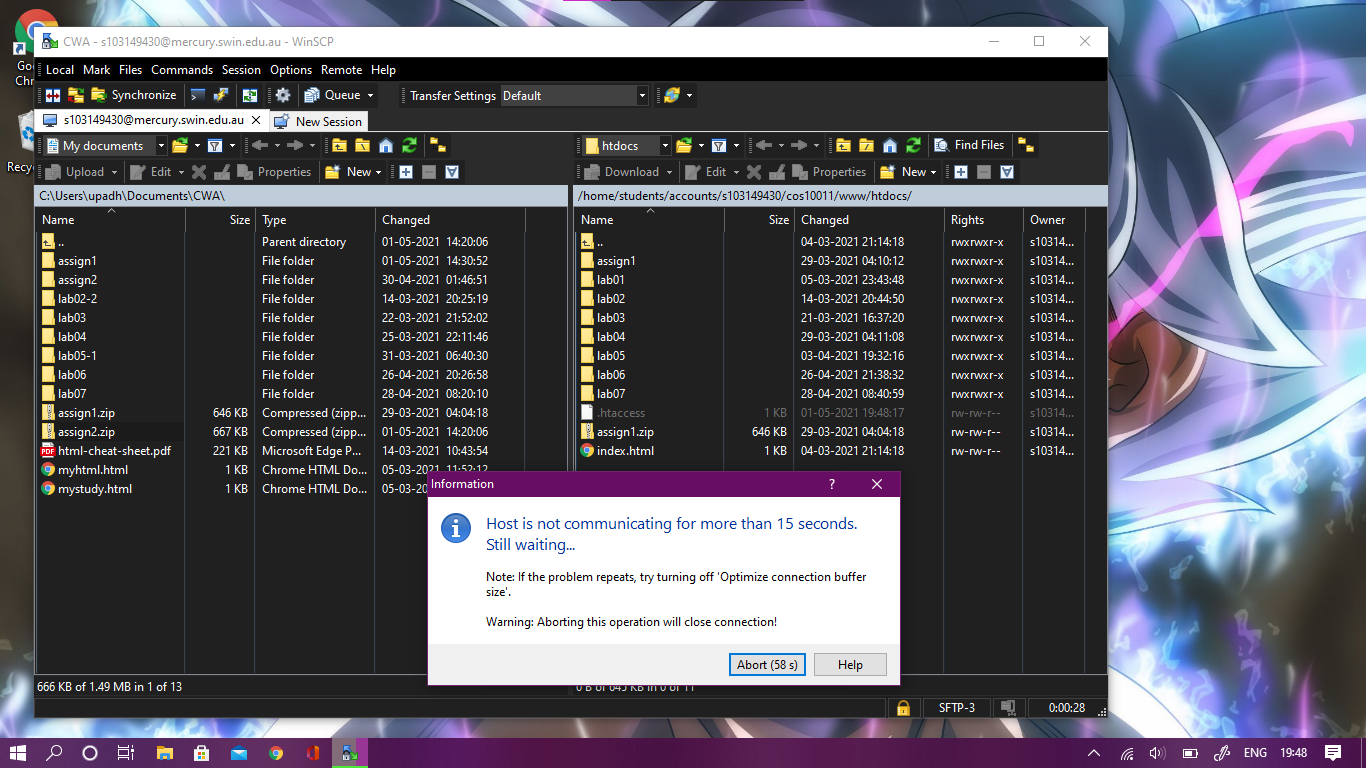The image size is (1366, 768).
Task: Sort remote files by Rights column header
Action: coord(967,220)
